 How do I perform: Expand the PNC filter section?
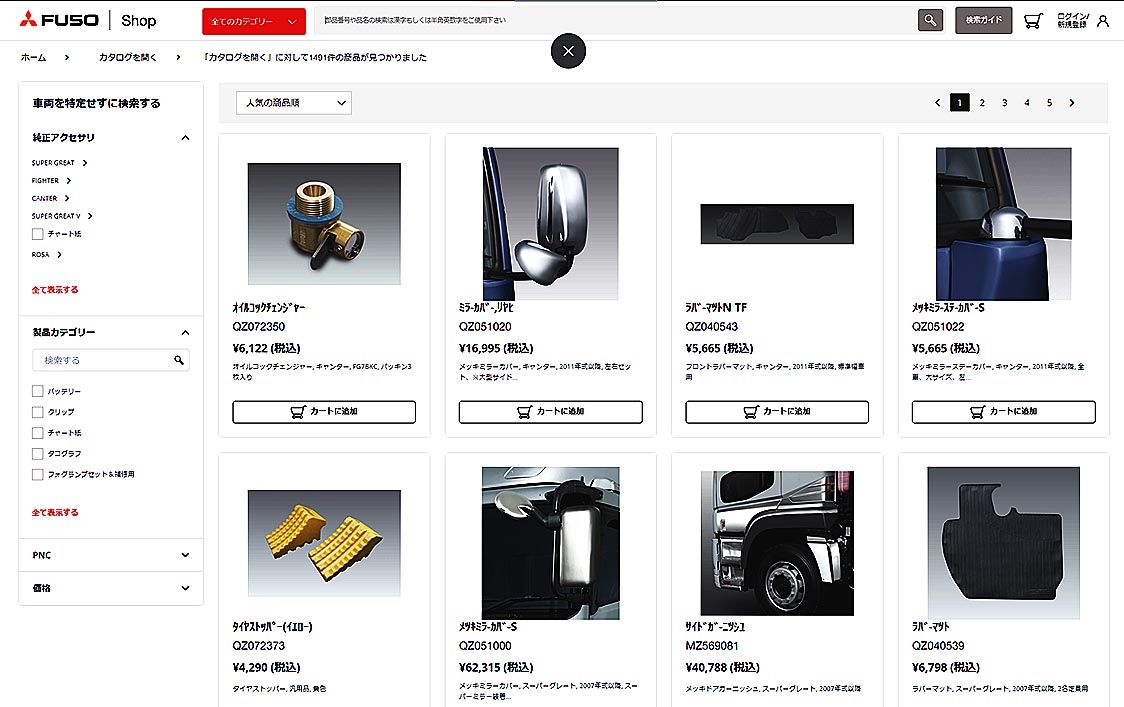(x=110, y=555)
